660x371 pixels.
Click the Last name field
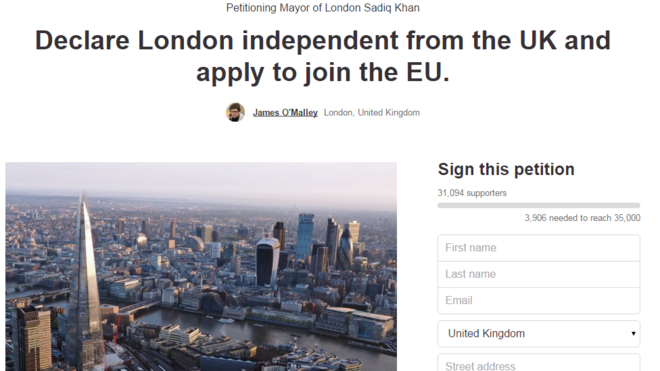click(539, 274)
